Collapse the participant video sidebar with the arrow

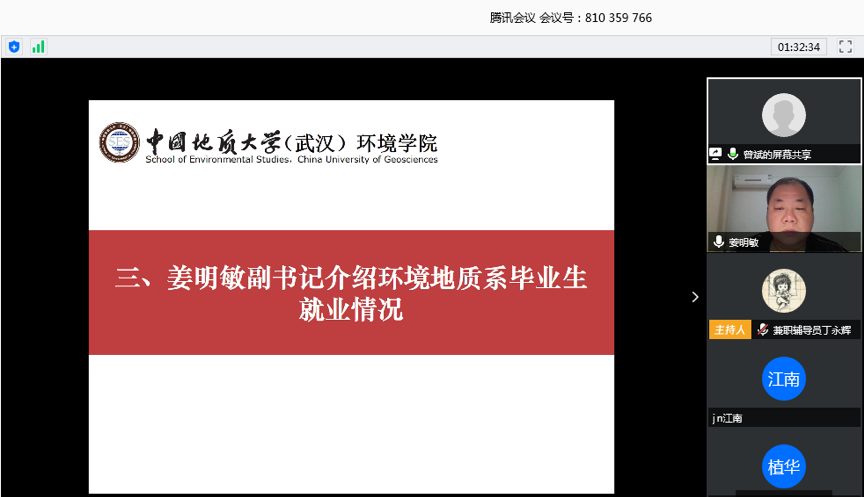tap(695, 297)
